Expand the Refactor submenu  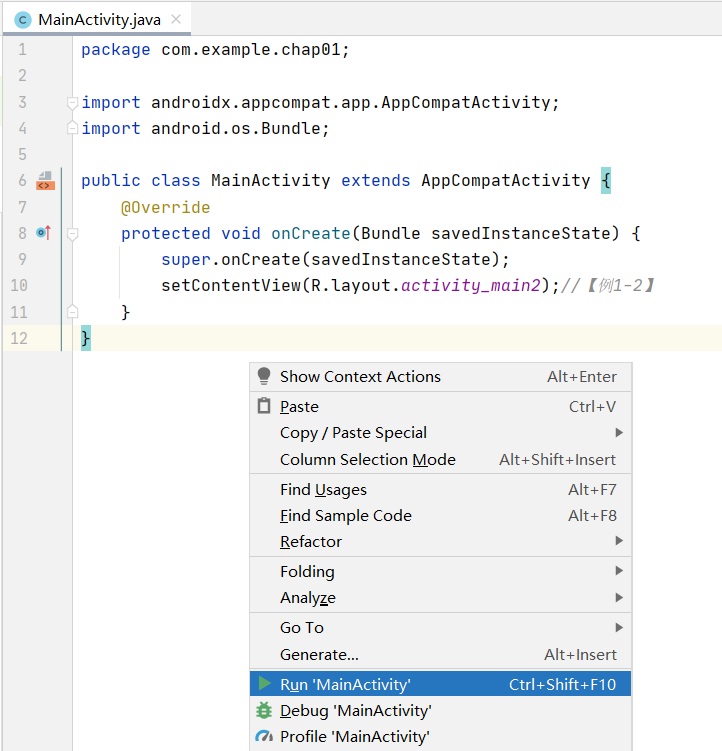point(619,541)
